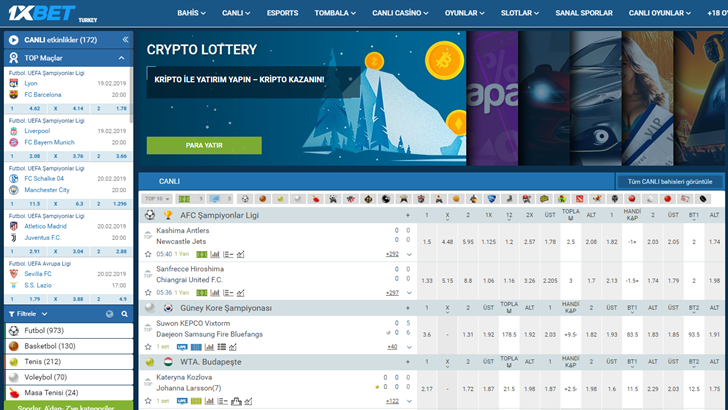Select Basketbol (130) in sports list
728x410 pixels.
point(69,346)
